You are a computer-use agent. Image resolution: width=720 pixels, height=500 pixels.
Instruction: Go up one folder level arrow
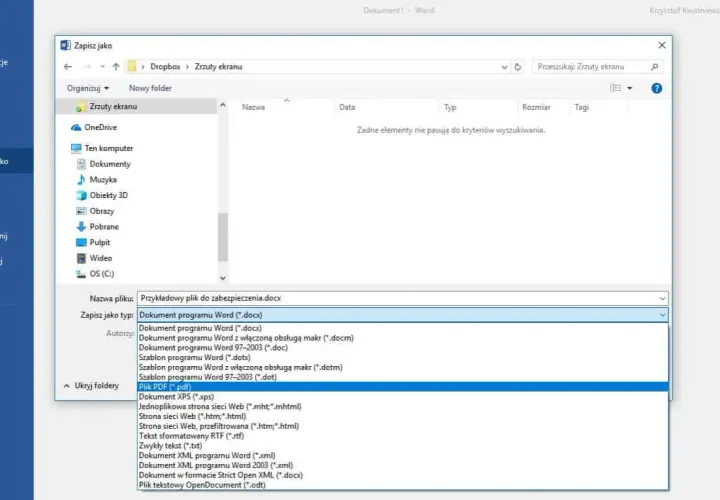tap(116, 67)
